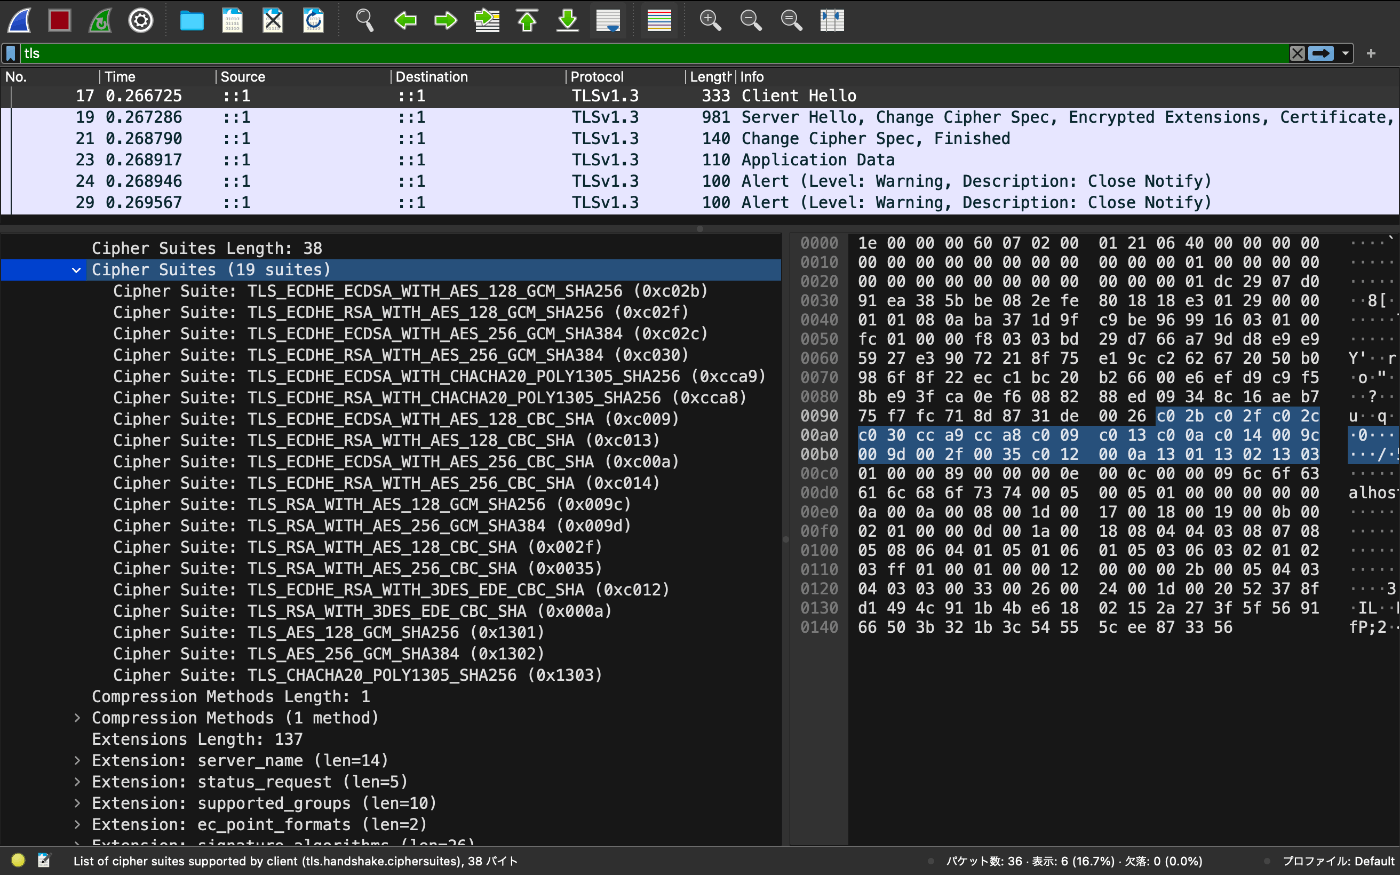Click the tls display filter field

[655, 53]
